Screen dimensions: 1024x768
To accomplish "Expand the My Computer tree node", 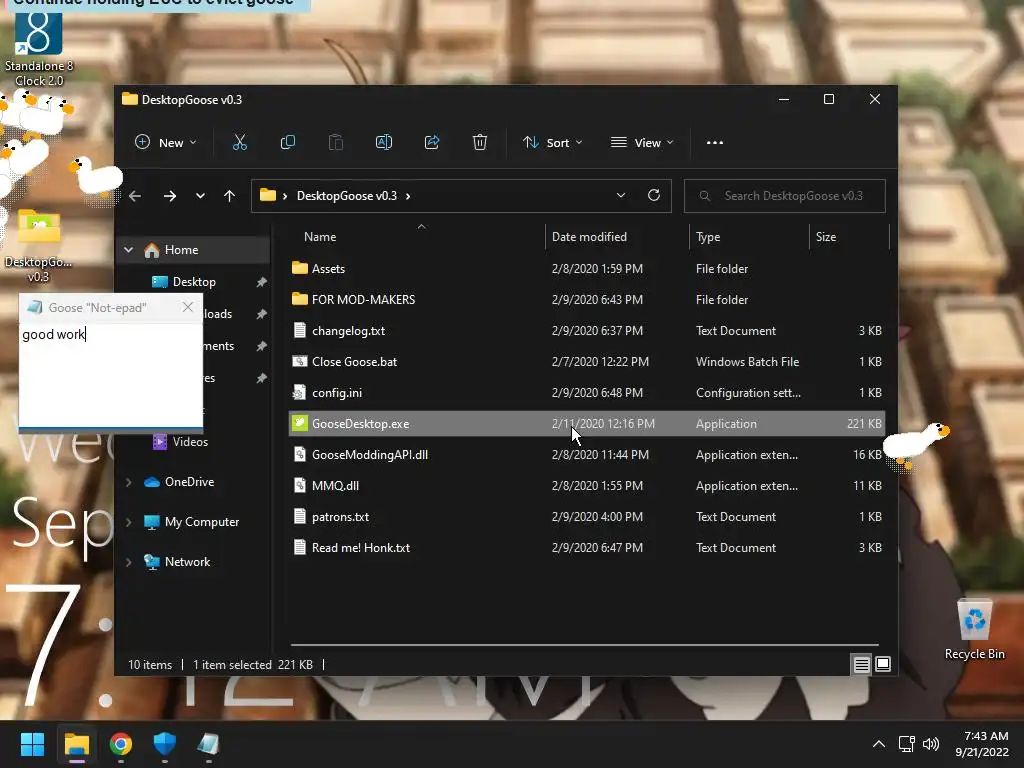I will click(x=129, y=522).
